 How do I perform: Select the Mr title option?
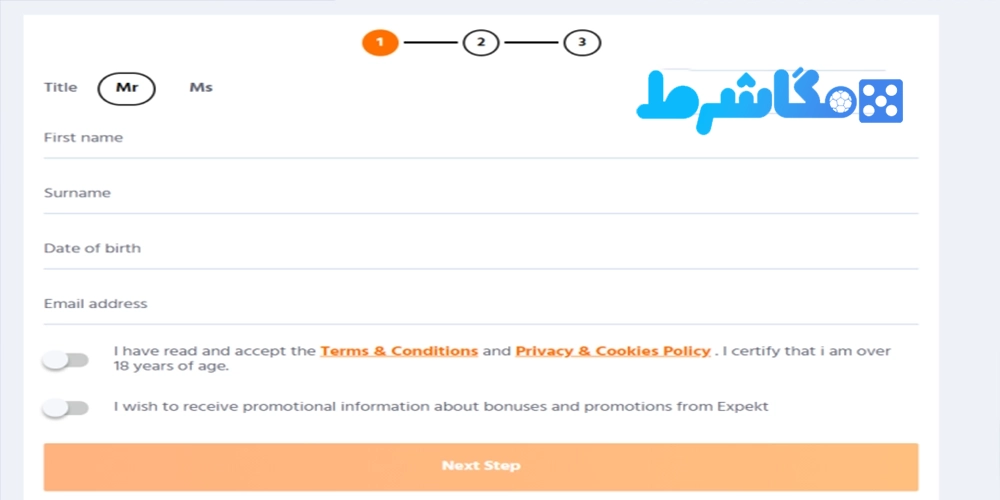[126, 88]
